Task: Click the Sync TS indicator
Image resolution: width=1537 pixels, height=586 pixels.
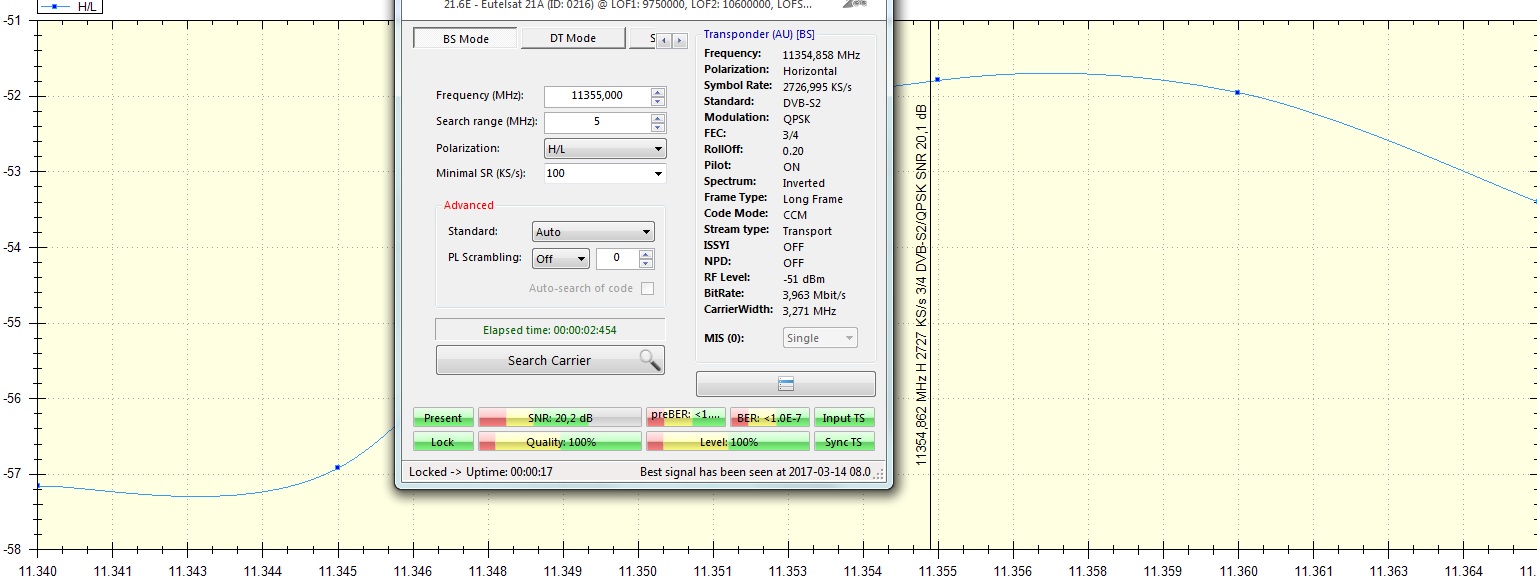Action: click(844, 442)
